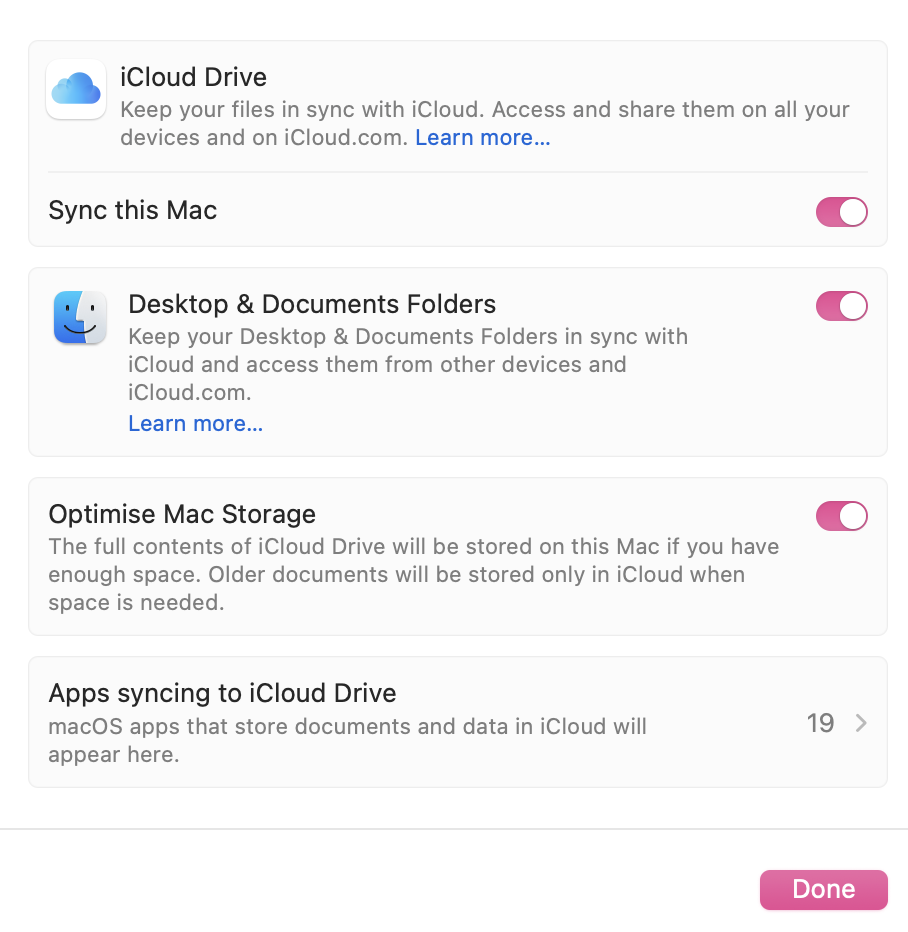
Task: Open the Apps syncing to iCloud Drive row
Action: point(457,722)
